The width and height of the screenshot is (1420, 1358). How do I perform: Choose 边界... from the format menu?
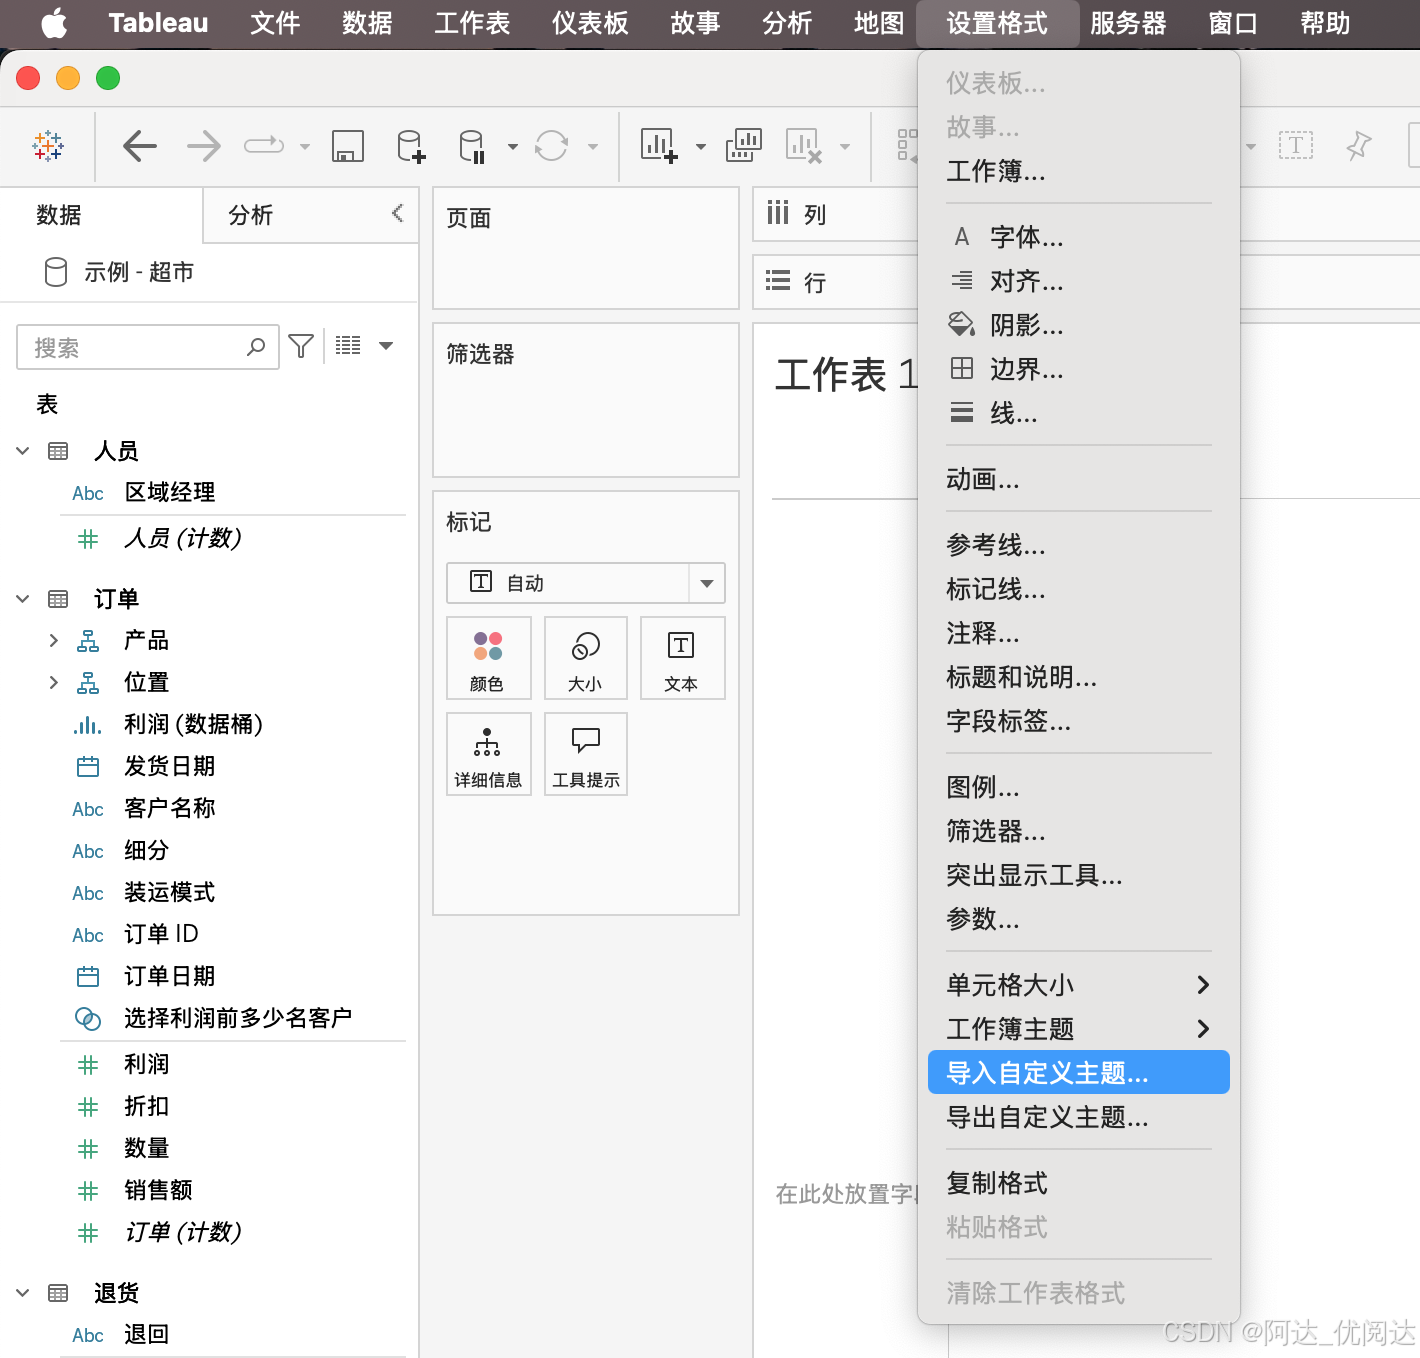click(1078, 369)
